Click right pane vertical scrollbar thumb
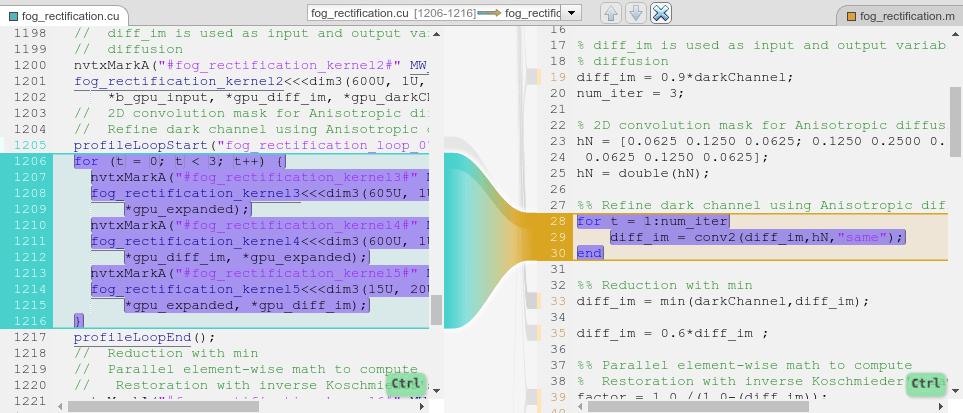Screen dimensions: 963x413 click(x=956, y=122)
